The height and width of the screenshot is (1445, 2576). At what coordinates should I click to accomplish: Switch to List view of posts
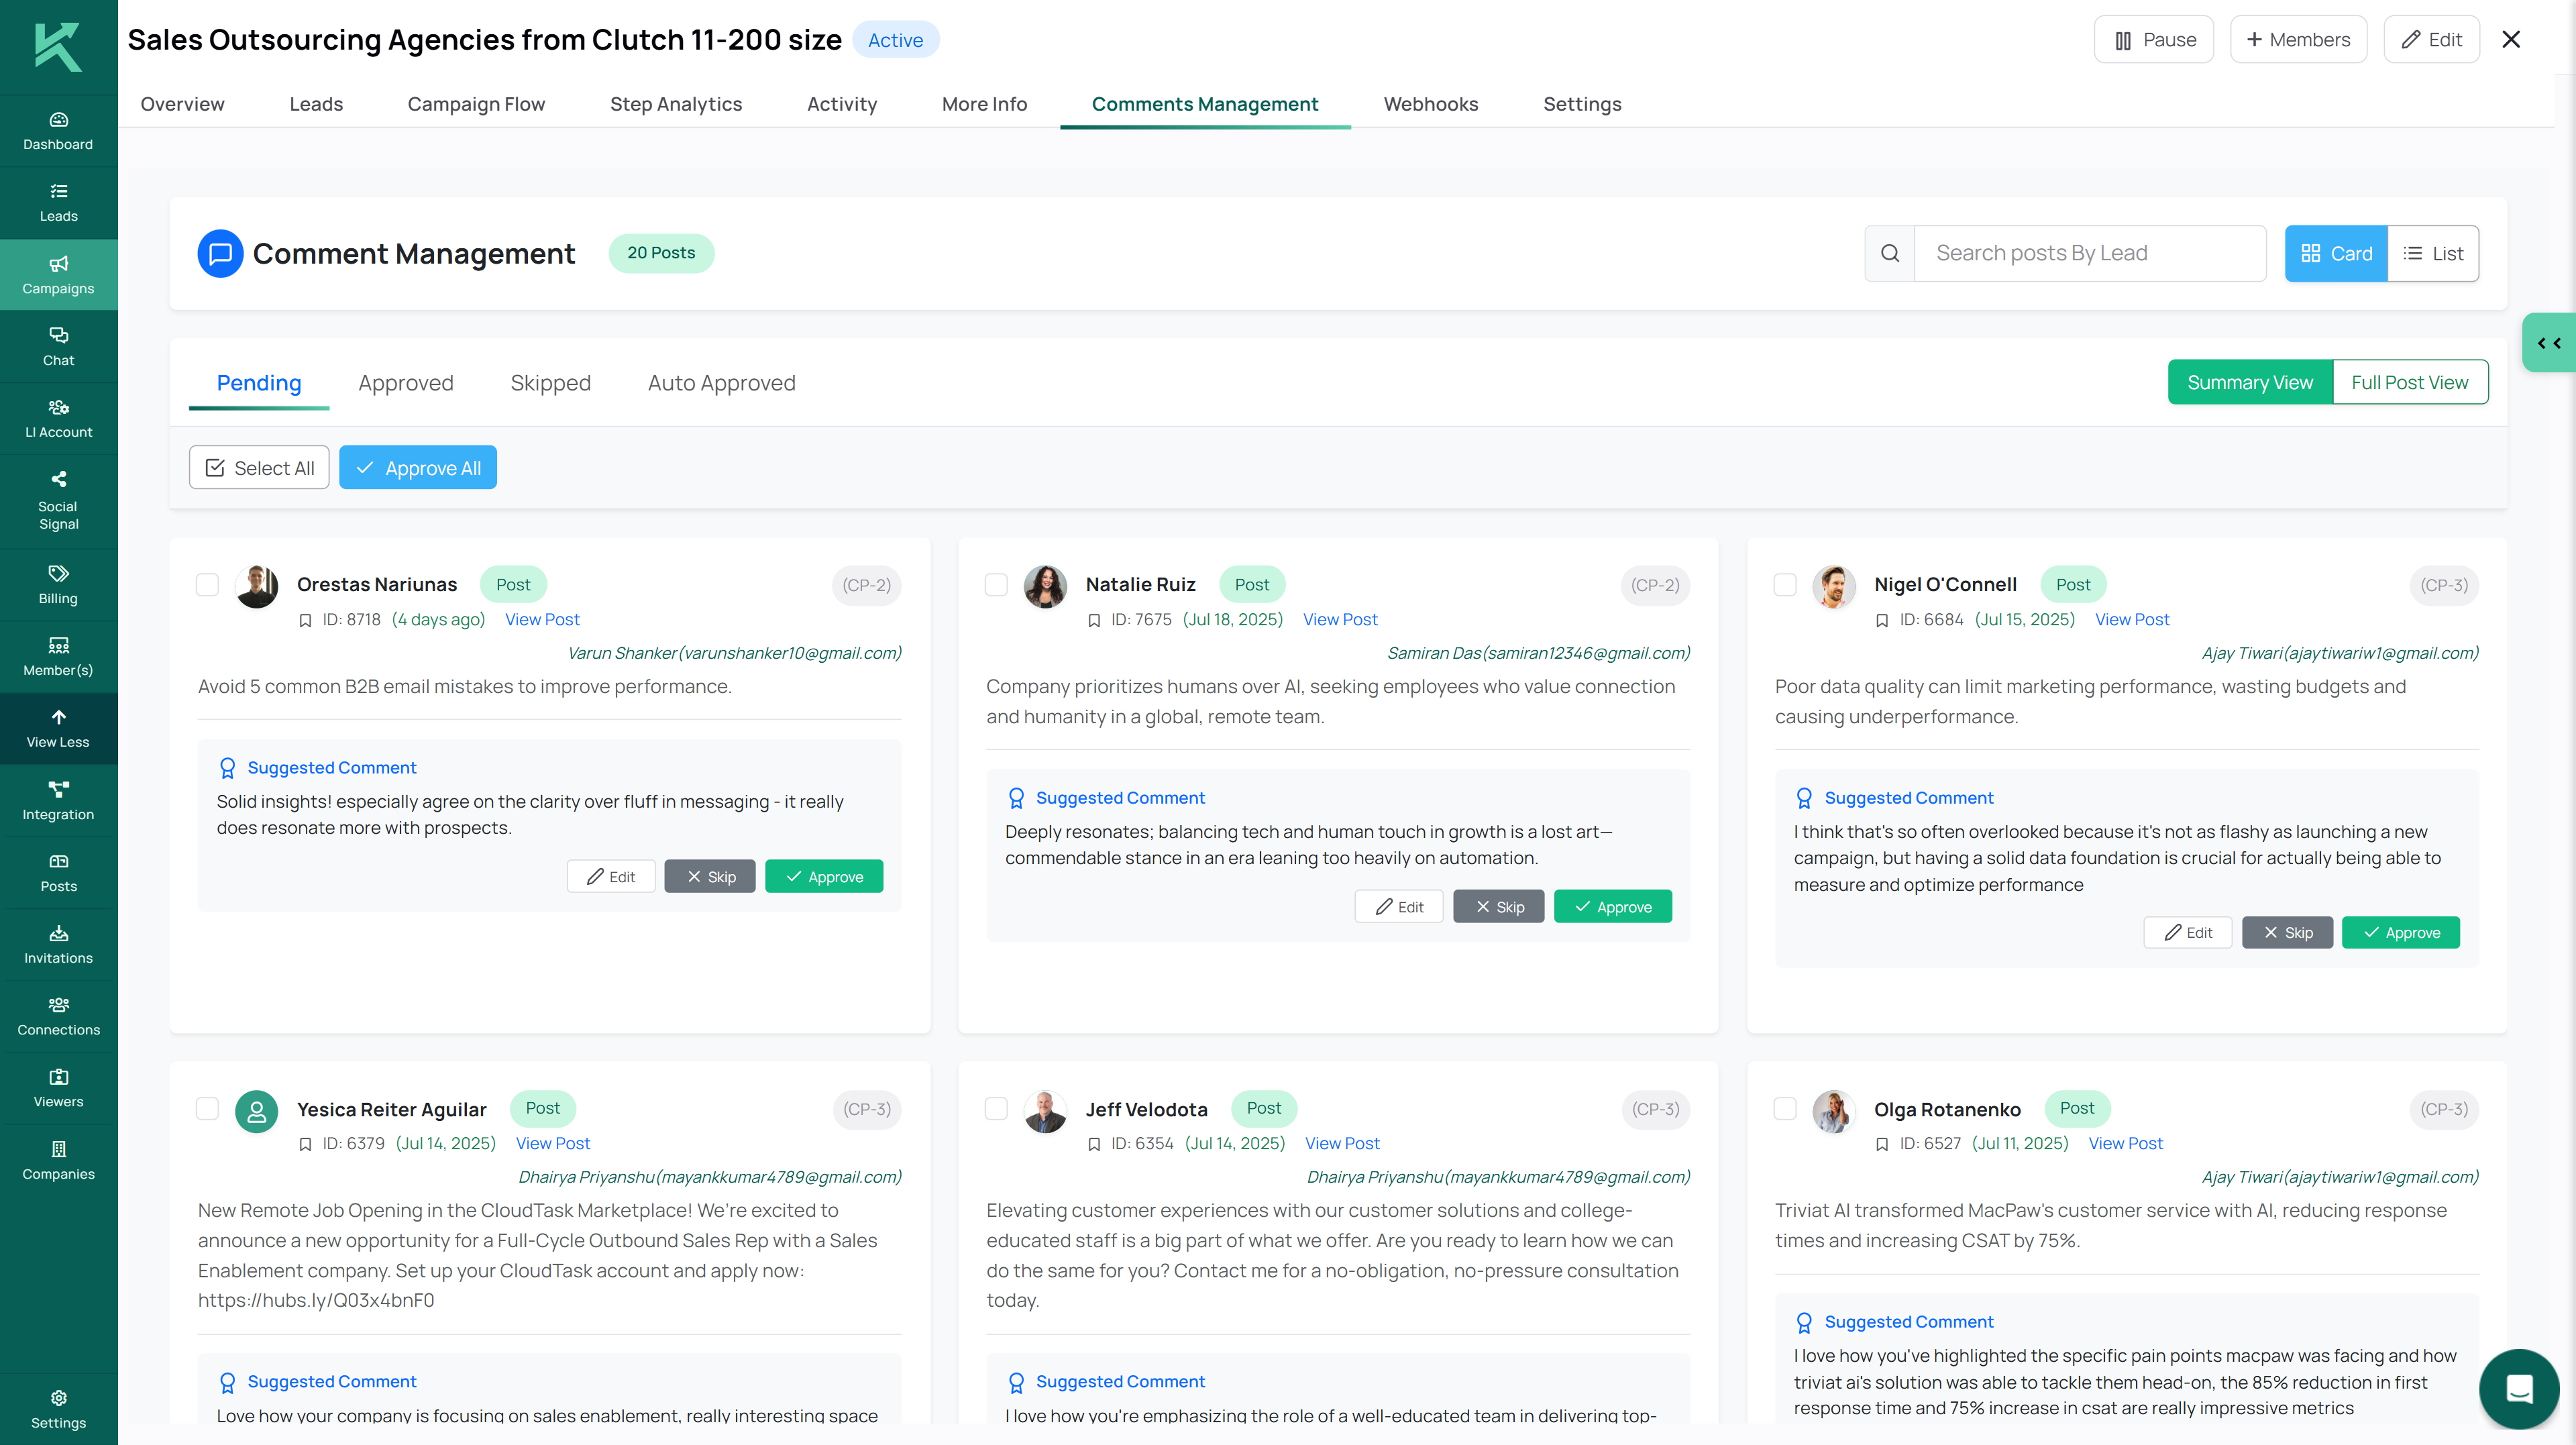(2434, 253)
